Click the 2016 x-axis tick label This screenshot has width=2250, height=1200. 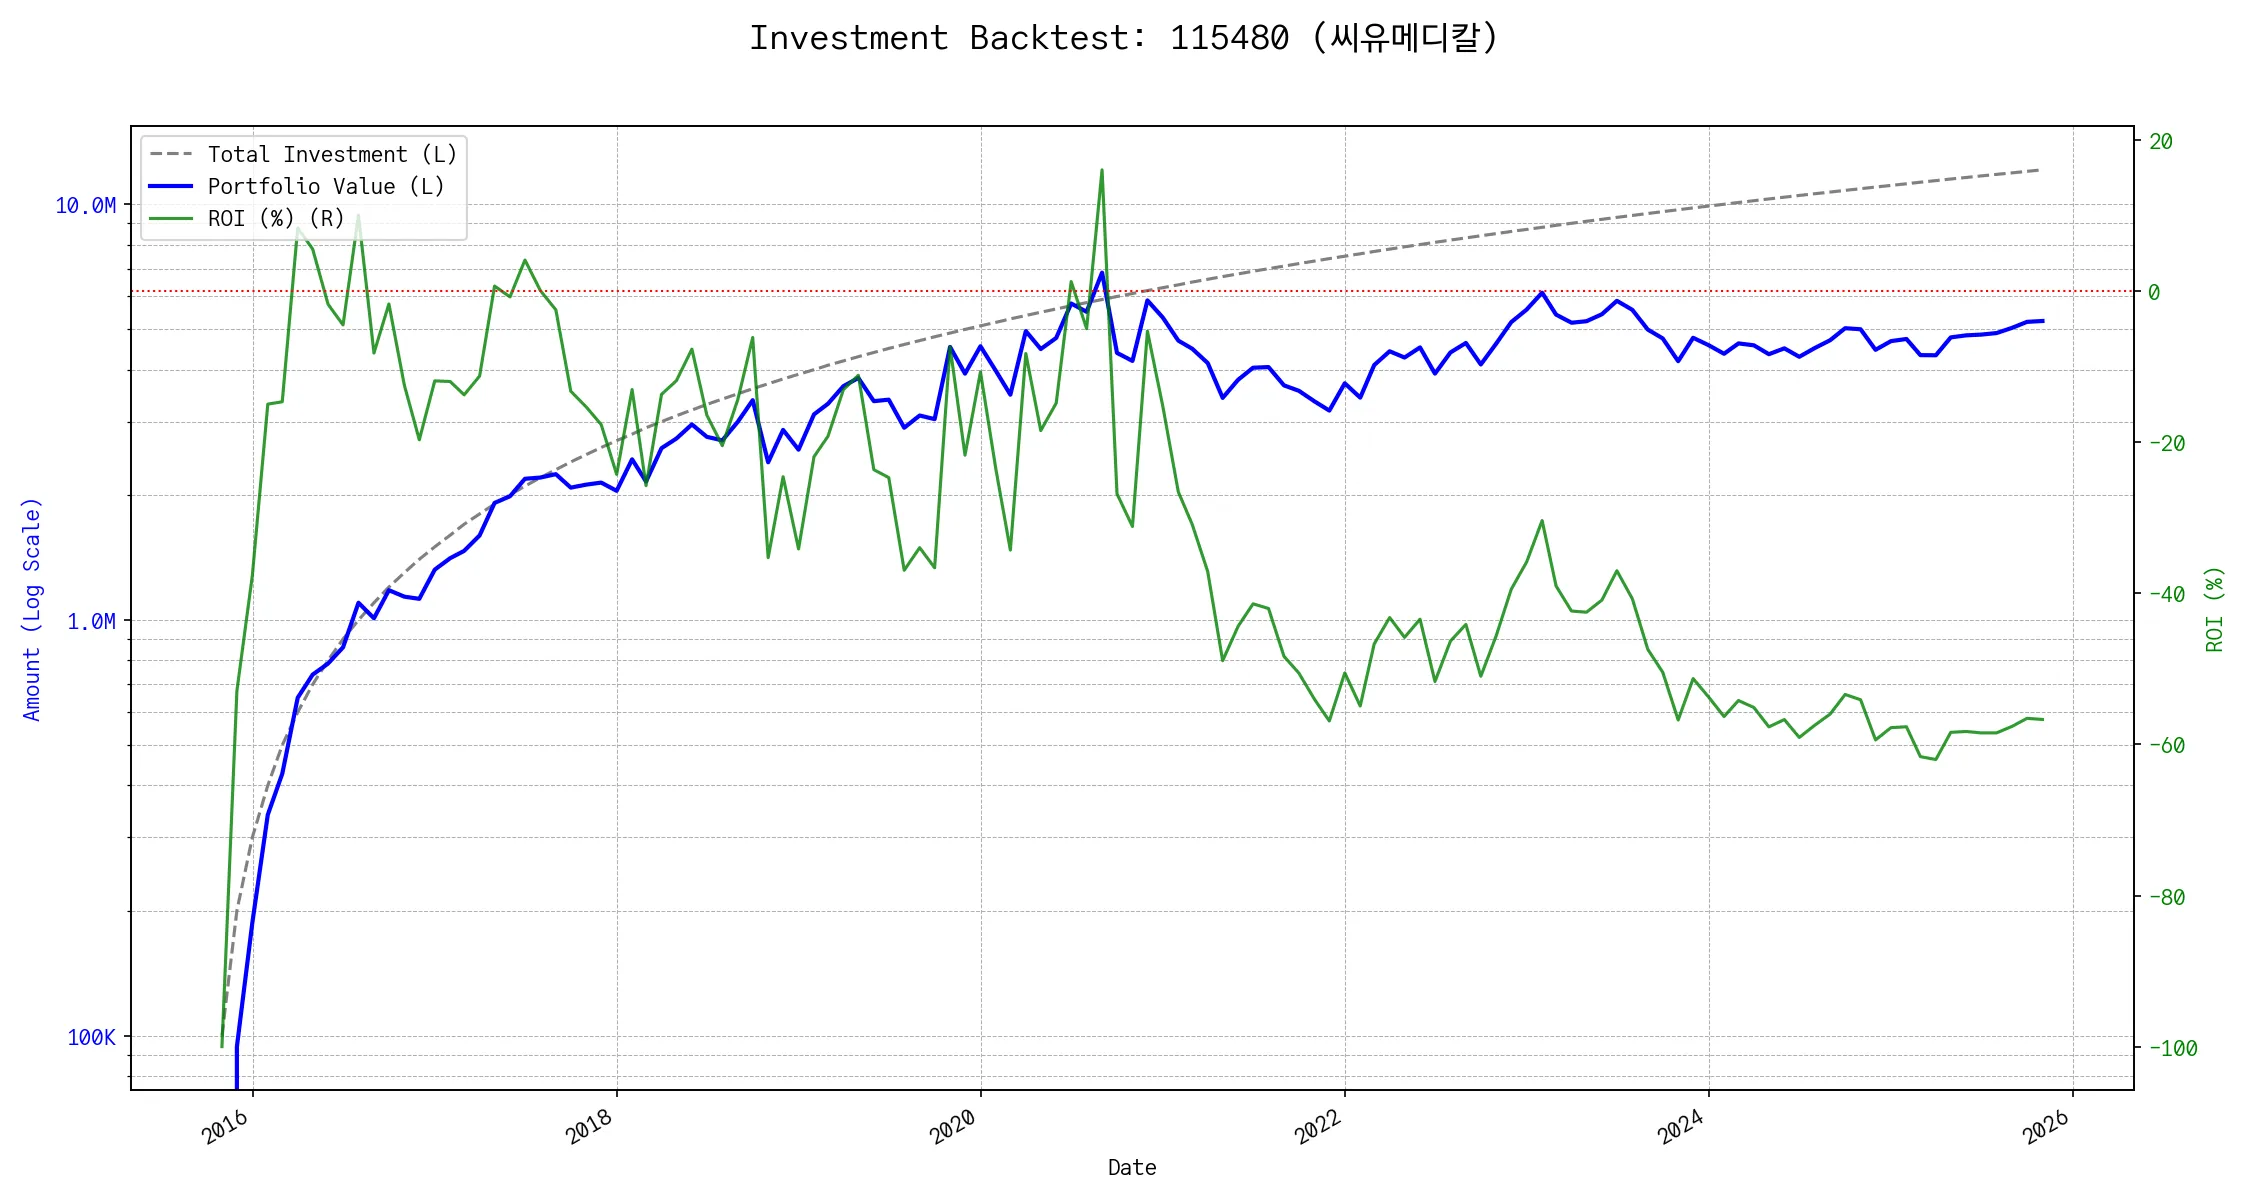coord(226,1127)
